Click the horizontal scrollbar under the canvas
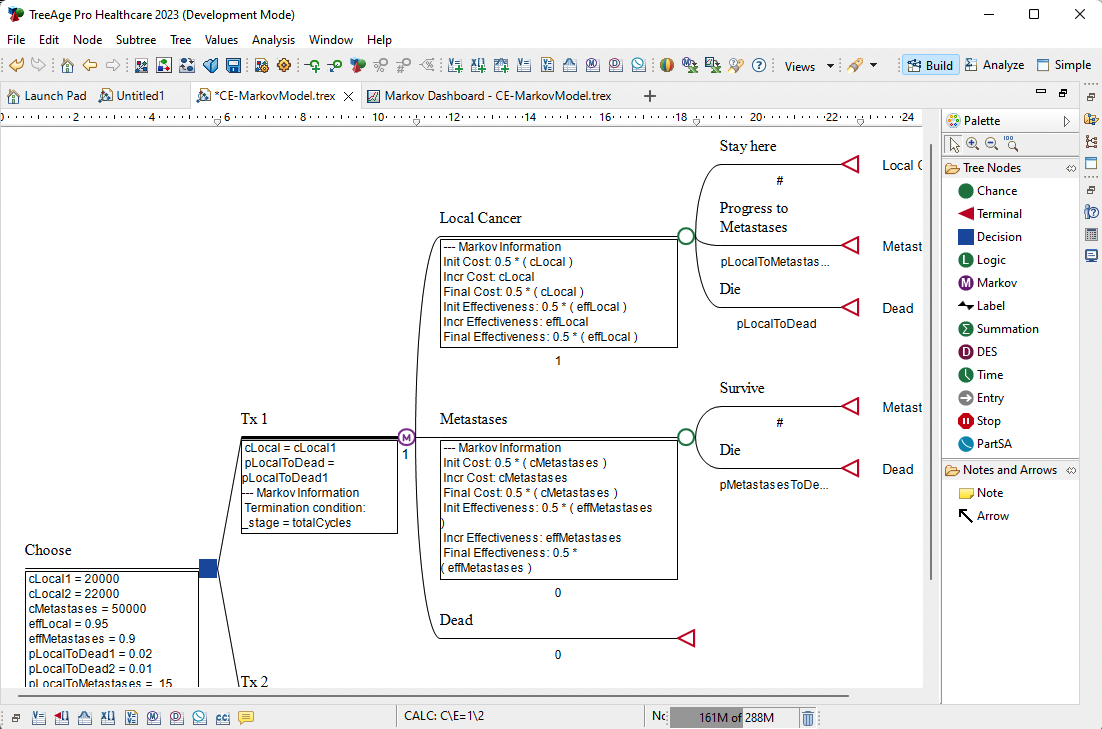 430,695
